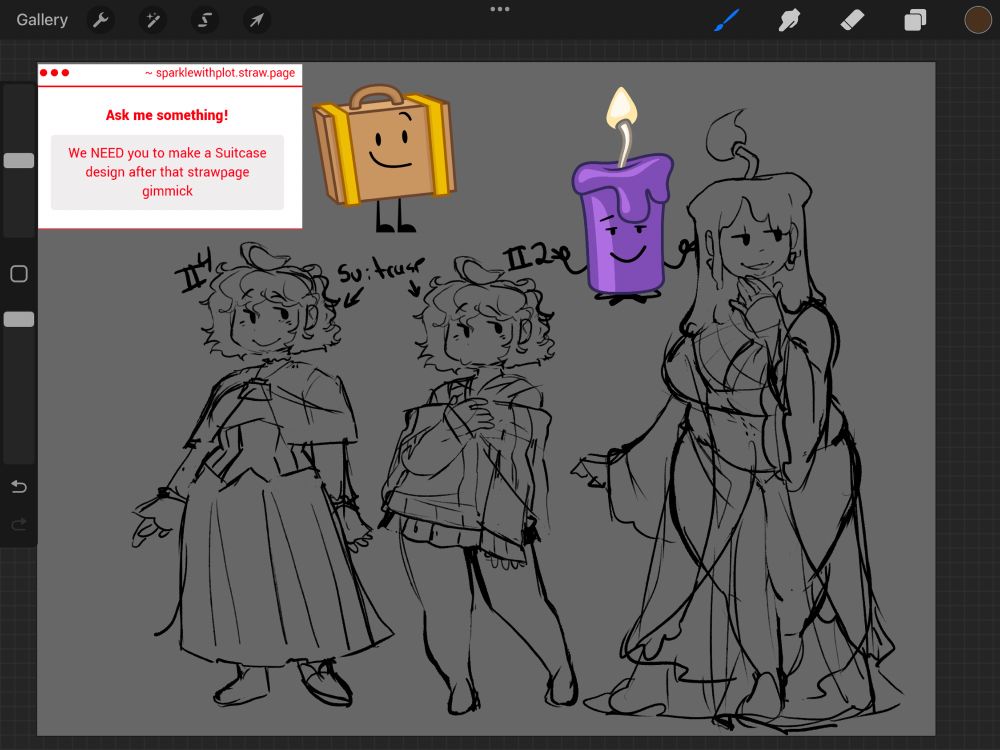Select the Eraser tool
1000x750 pixels.
tap(852, 20)
